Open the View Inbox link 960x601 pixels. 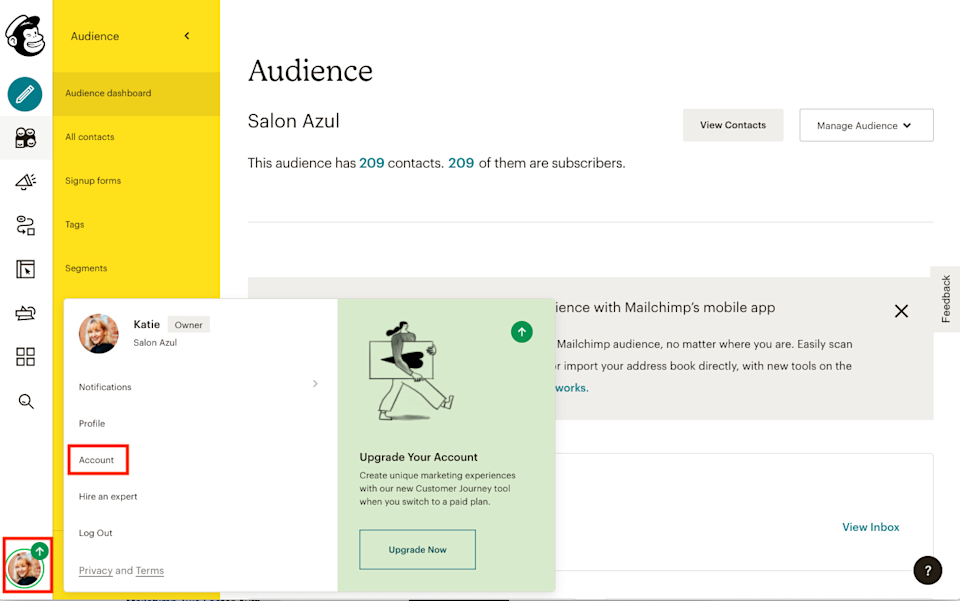[x=870, y=527]
